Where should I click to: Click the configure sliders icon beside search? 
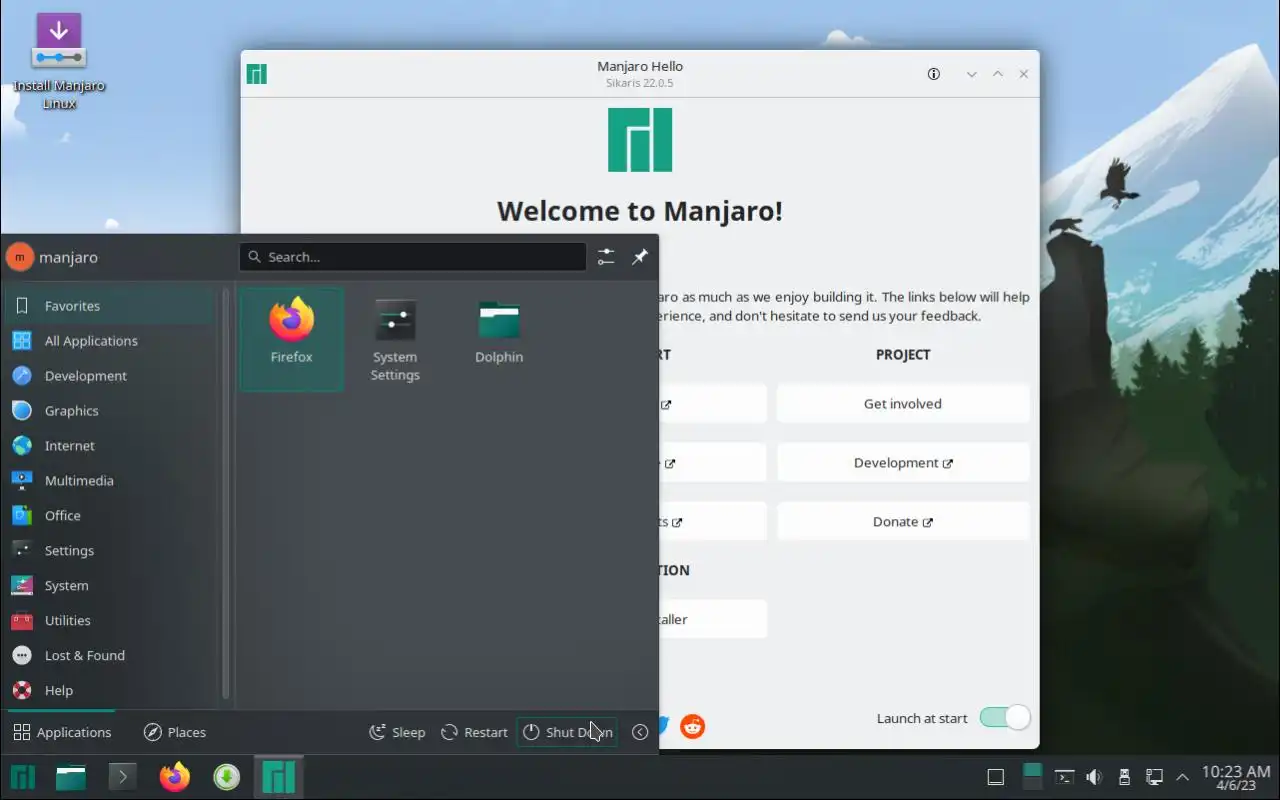tap(606, 257)
